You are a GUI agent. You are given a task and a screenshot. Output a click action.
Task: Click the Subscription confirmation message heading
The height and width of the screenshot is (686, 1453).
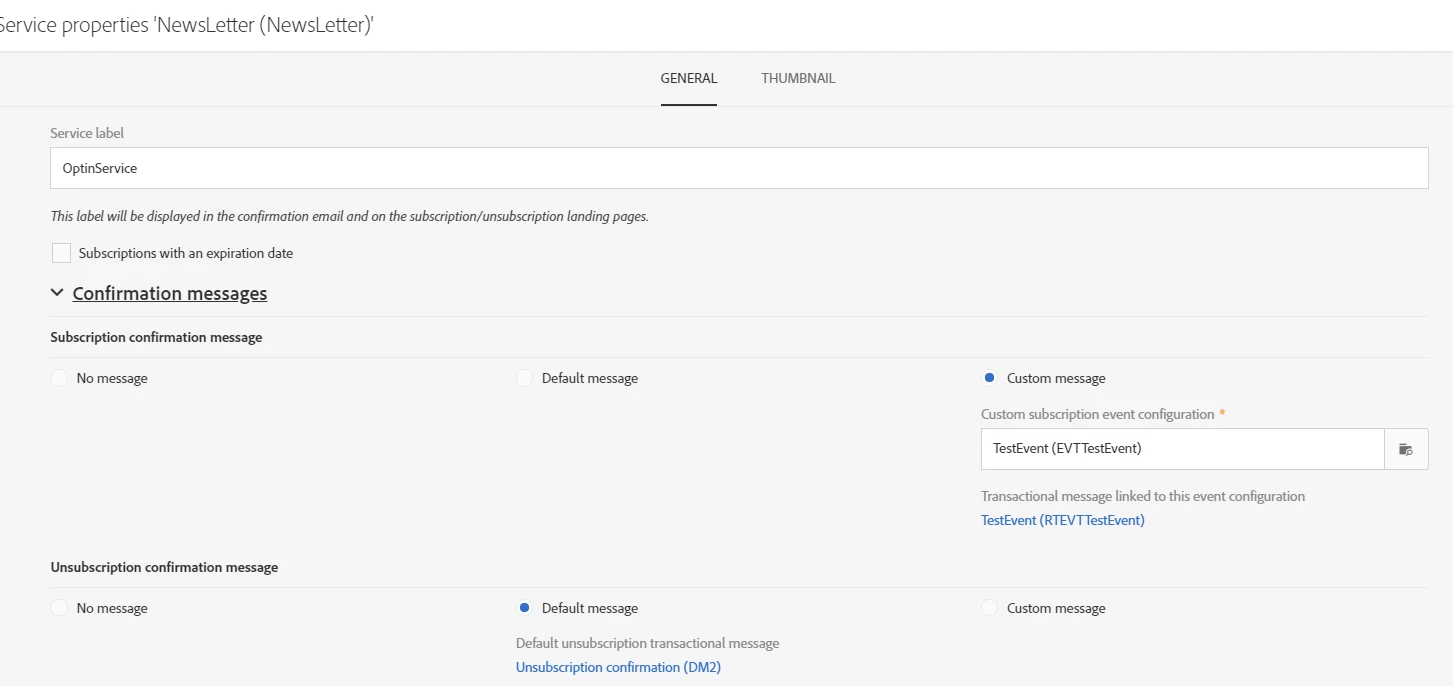click(156, 337)
